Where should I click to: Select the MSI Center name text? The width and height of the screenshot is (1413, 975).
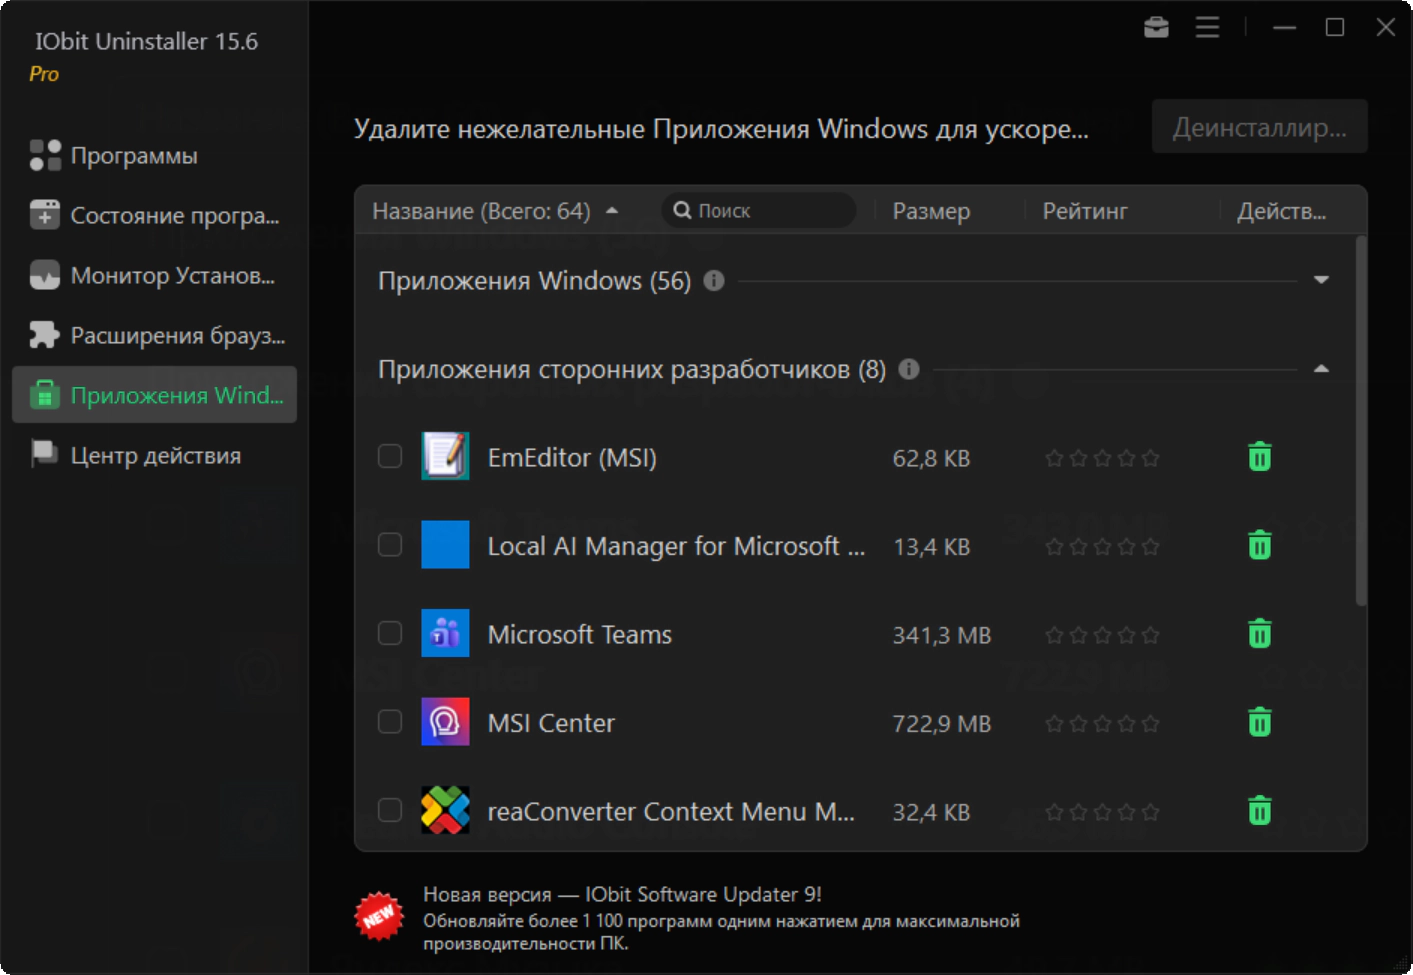click(551, 722)
